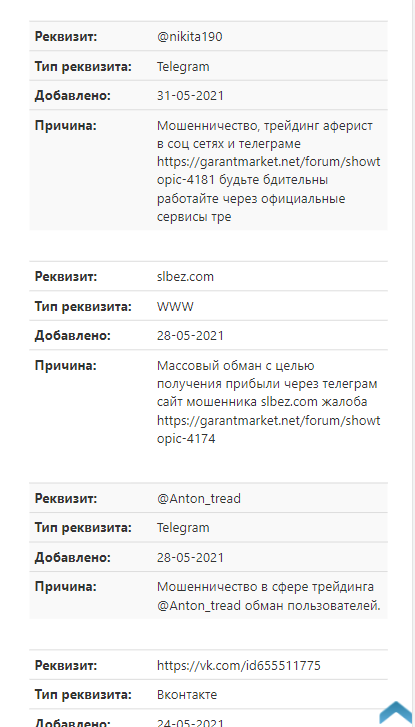Open the vk.com/id655511775 link
The image size is (415, 727).
[x=239, y=666]
